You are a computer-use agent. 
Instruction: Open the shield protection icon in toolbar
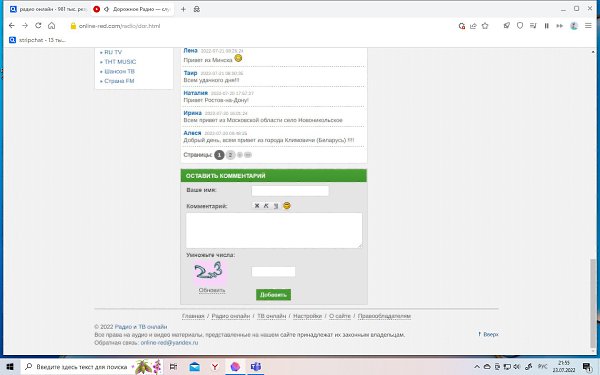coord(520,26)
